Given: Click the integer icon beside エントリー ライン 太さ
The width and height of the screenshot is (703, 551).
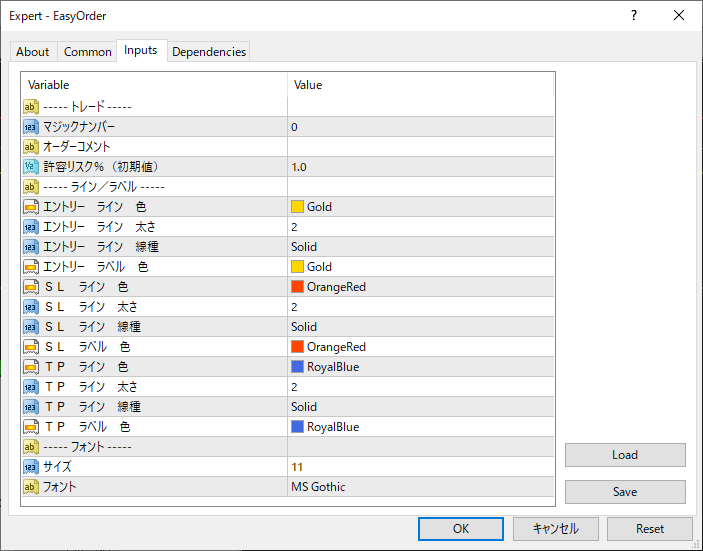Looking at the screenshot, I should (30, 227).
